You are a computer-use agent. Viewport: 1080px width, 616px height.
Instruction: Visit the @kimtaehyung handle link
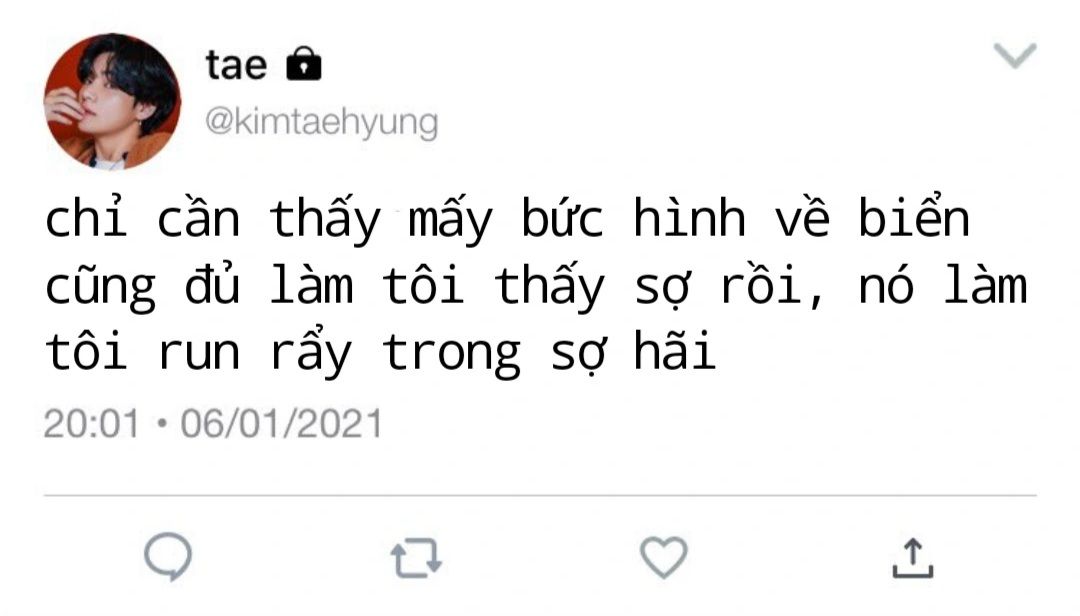pyautogui.click(x=321, y=123)
